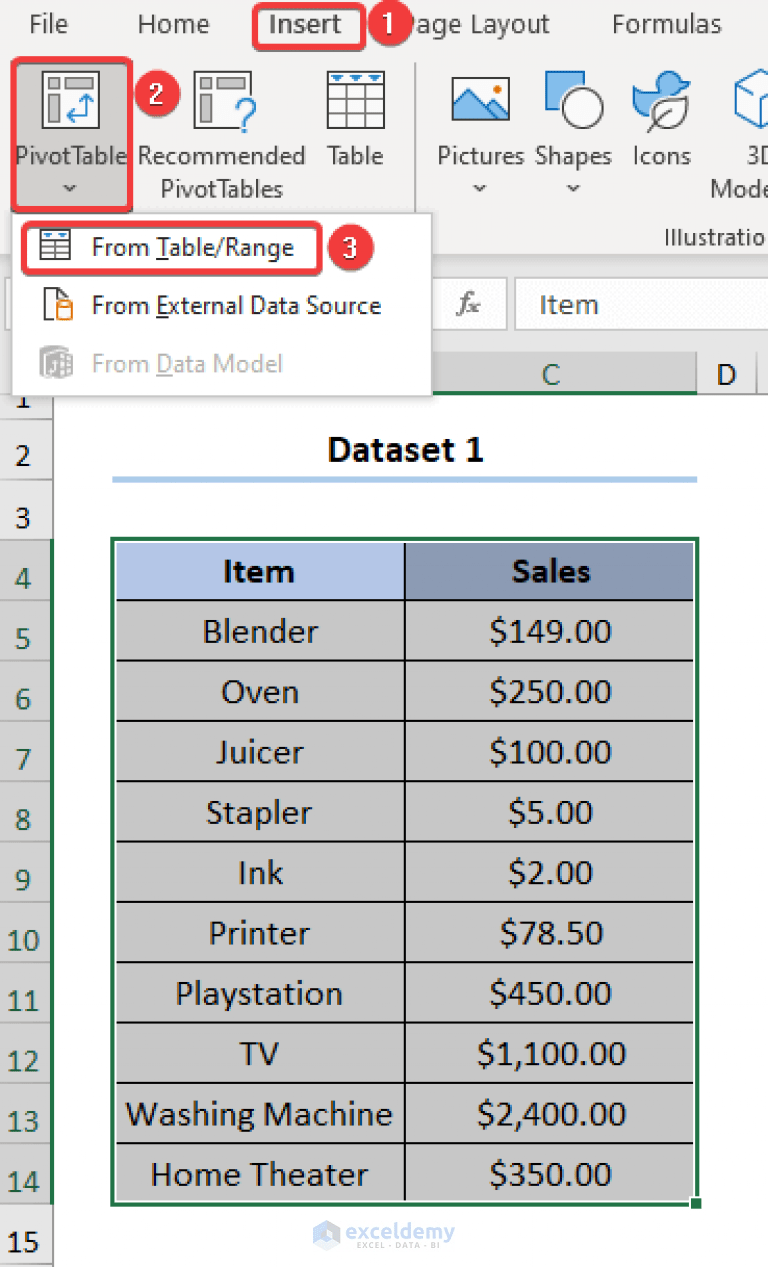Choose From External Data Source
The height and width of the screenshot is (1267, 768).
pyautogui.click(x=236, y=306)
